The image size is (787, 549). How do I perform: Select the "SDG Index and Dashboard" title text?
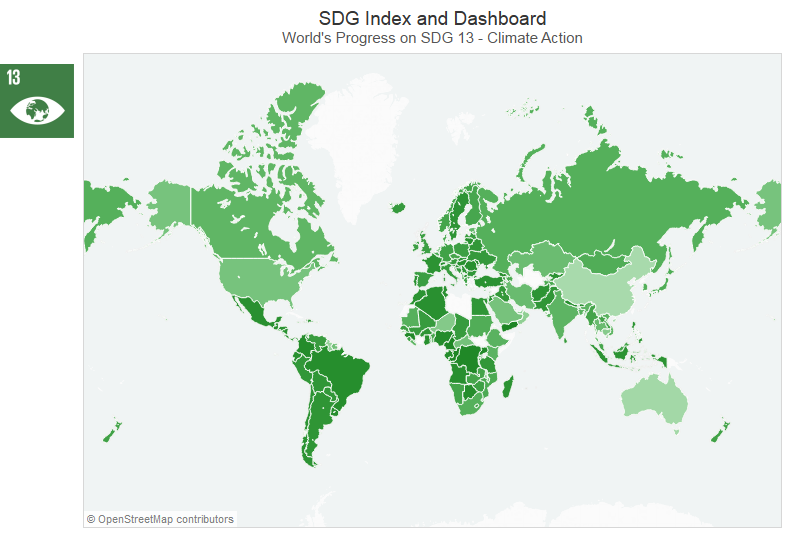tap(432, 19)
